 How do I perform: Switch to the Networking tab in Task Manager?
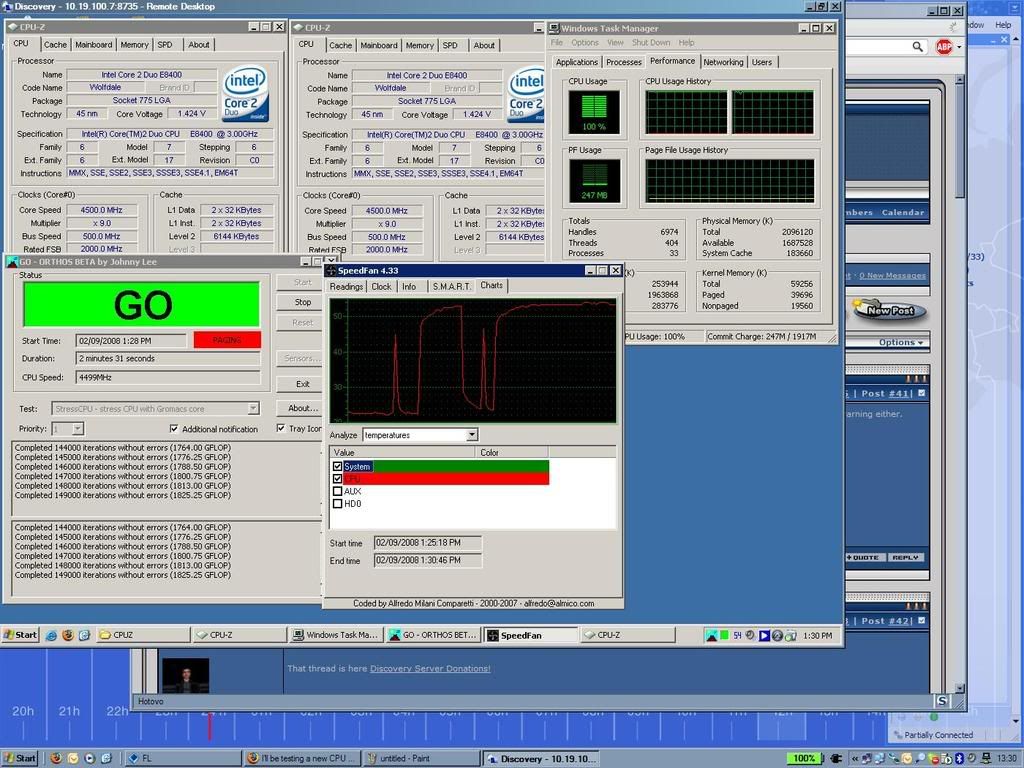click(x=723, y=62)
